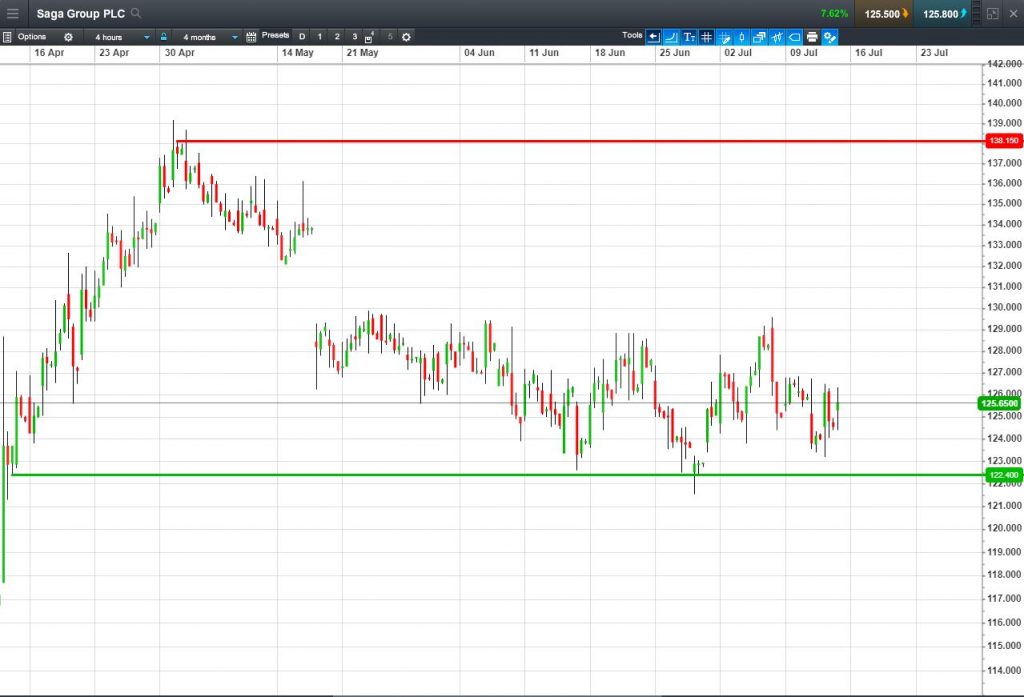Screen dimensions: 1024x697
Task: Click the current price tag 125.6500
Action: pyautogui.click(x=1000, y=403)
